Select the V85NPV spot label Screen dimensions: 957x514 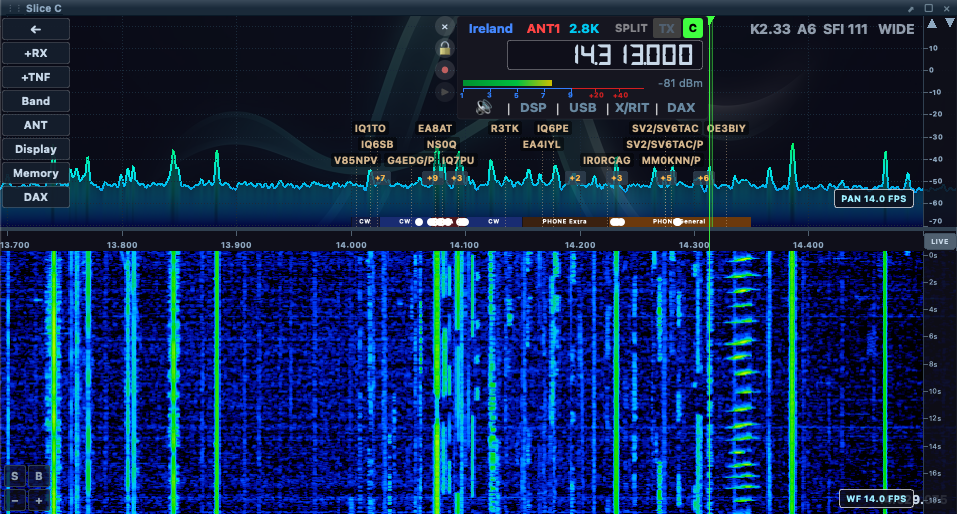355,161
